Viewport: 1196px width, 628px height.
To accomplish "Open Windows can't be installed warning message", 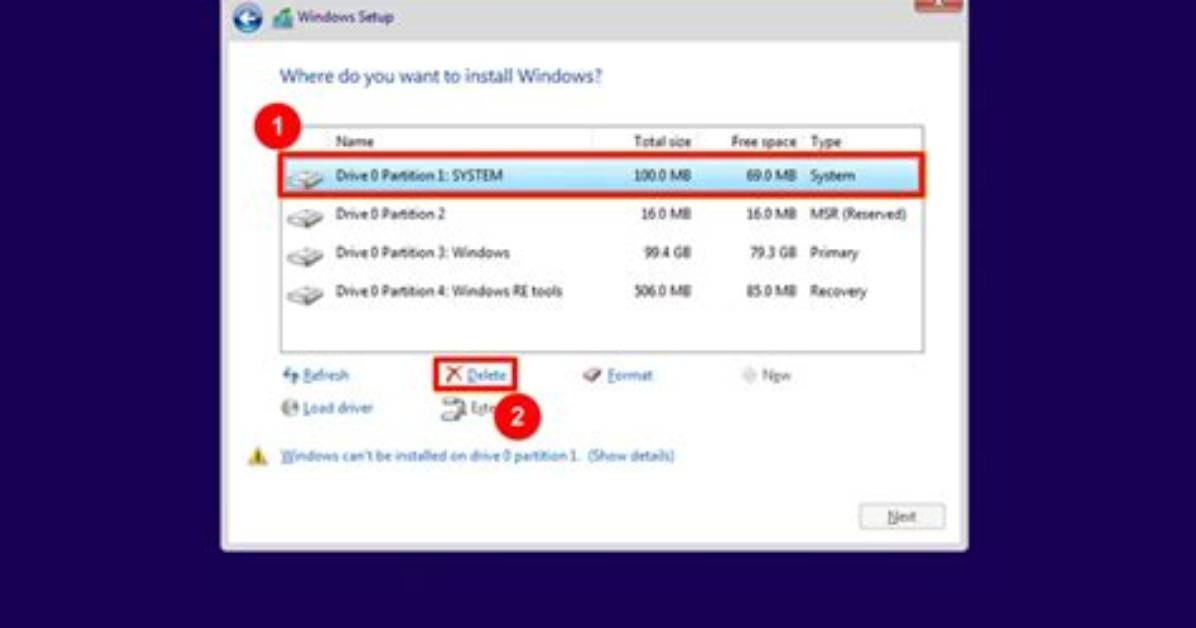I will pos(430,456).
